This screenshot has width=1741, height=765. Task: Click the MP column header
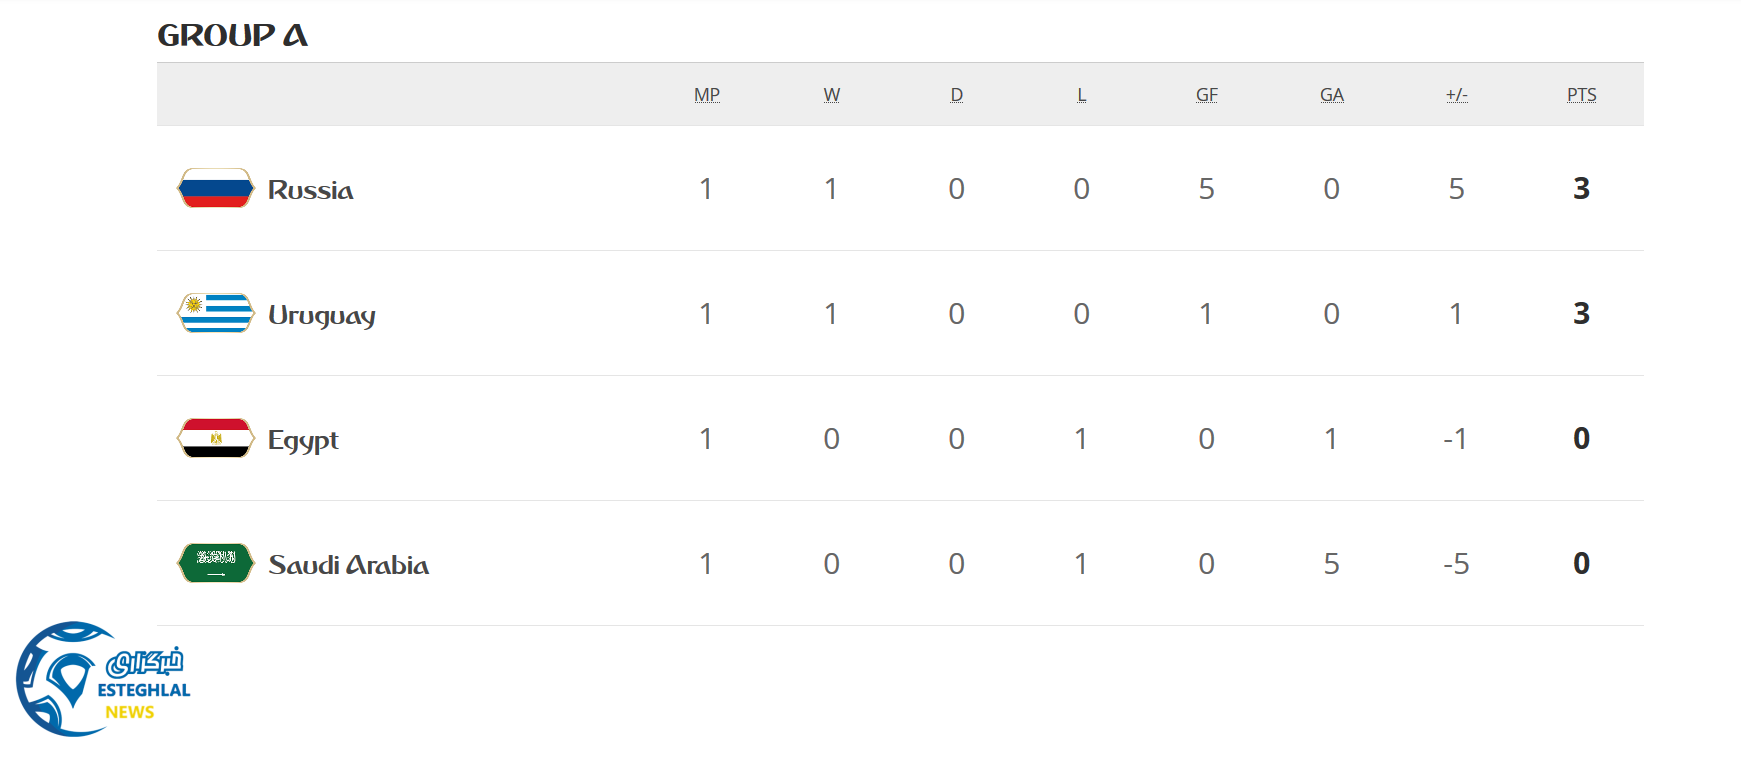pyautogui.click(x=707, y=95)
